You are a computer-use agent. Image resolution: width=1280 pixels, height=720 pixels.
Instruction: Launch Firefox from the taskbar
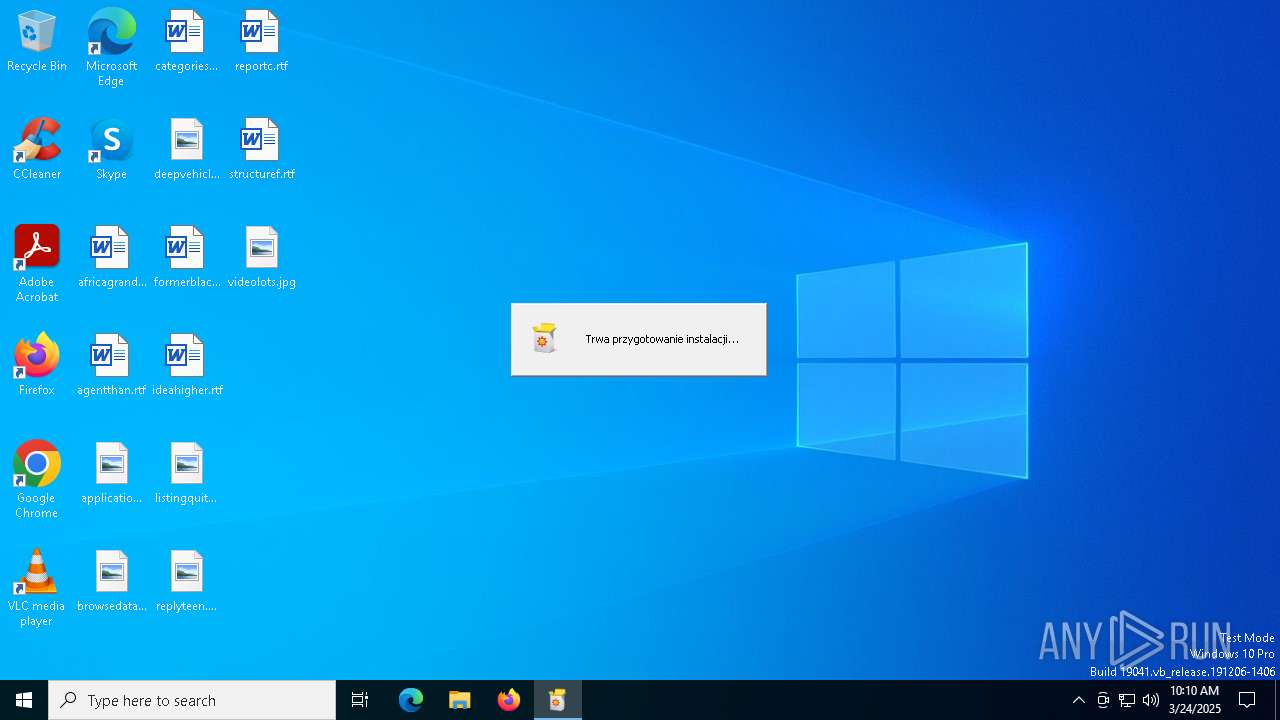point(508,700)
